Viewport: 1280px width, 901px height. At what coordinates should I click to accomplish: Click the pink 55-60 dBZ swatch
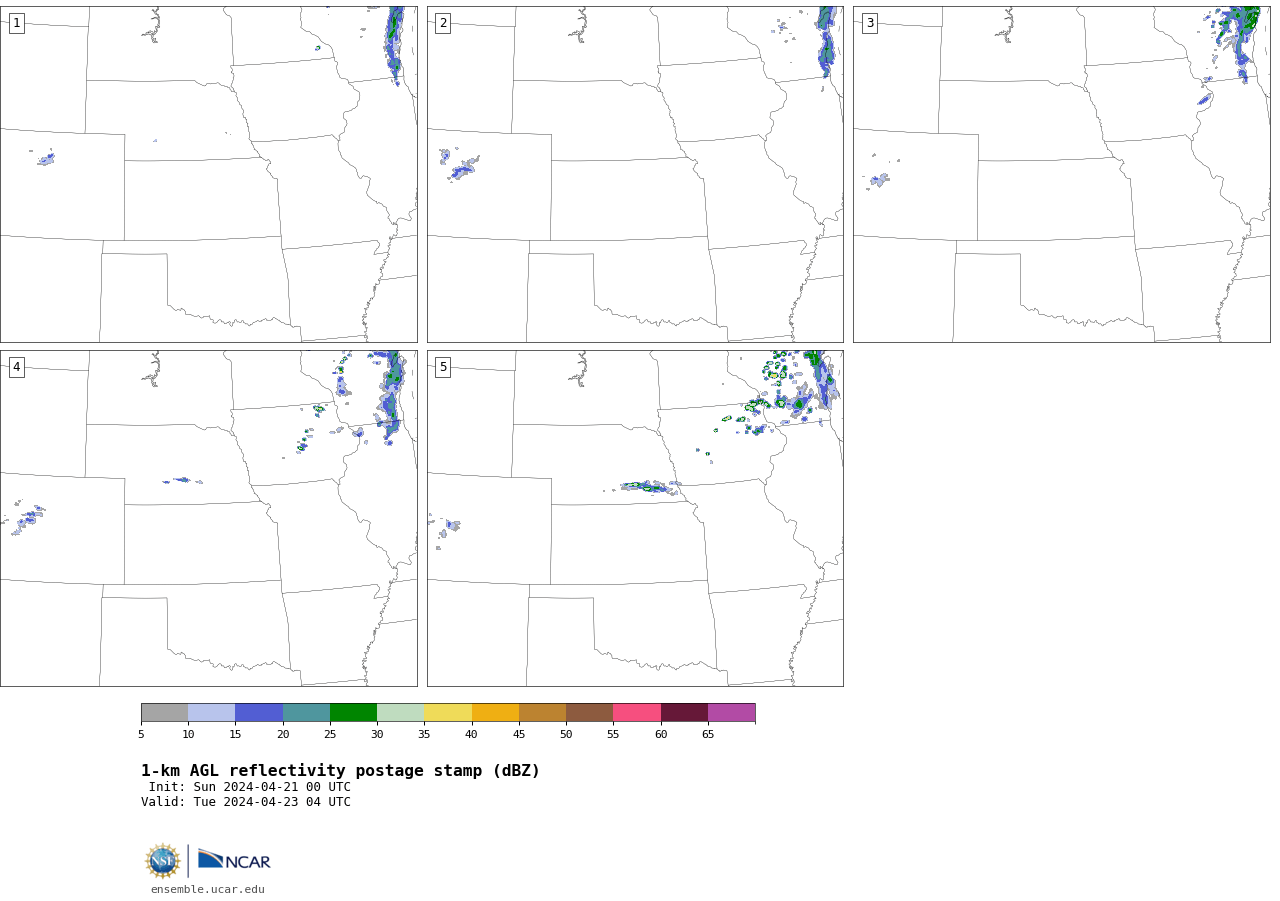coord(637,713)
